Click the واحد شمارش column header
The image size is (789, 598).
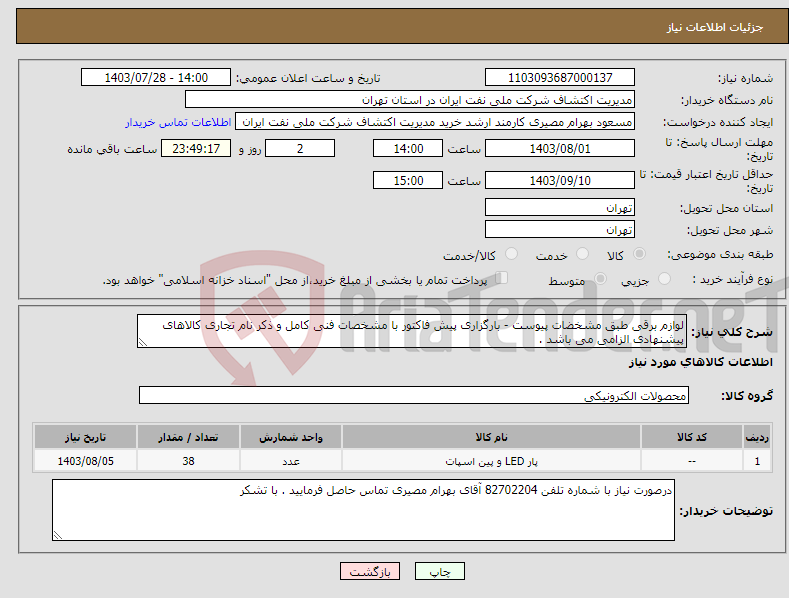291,437
